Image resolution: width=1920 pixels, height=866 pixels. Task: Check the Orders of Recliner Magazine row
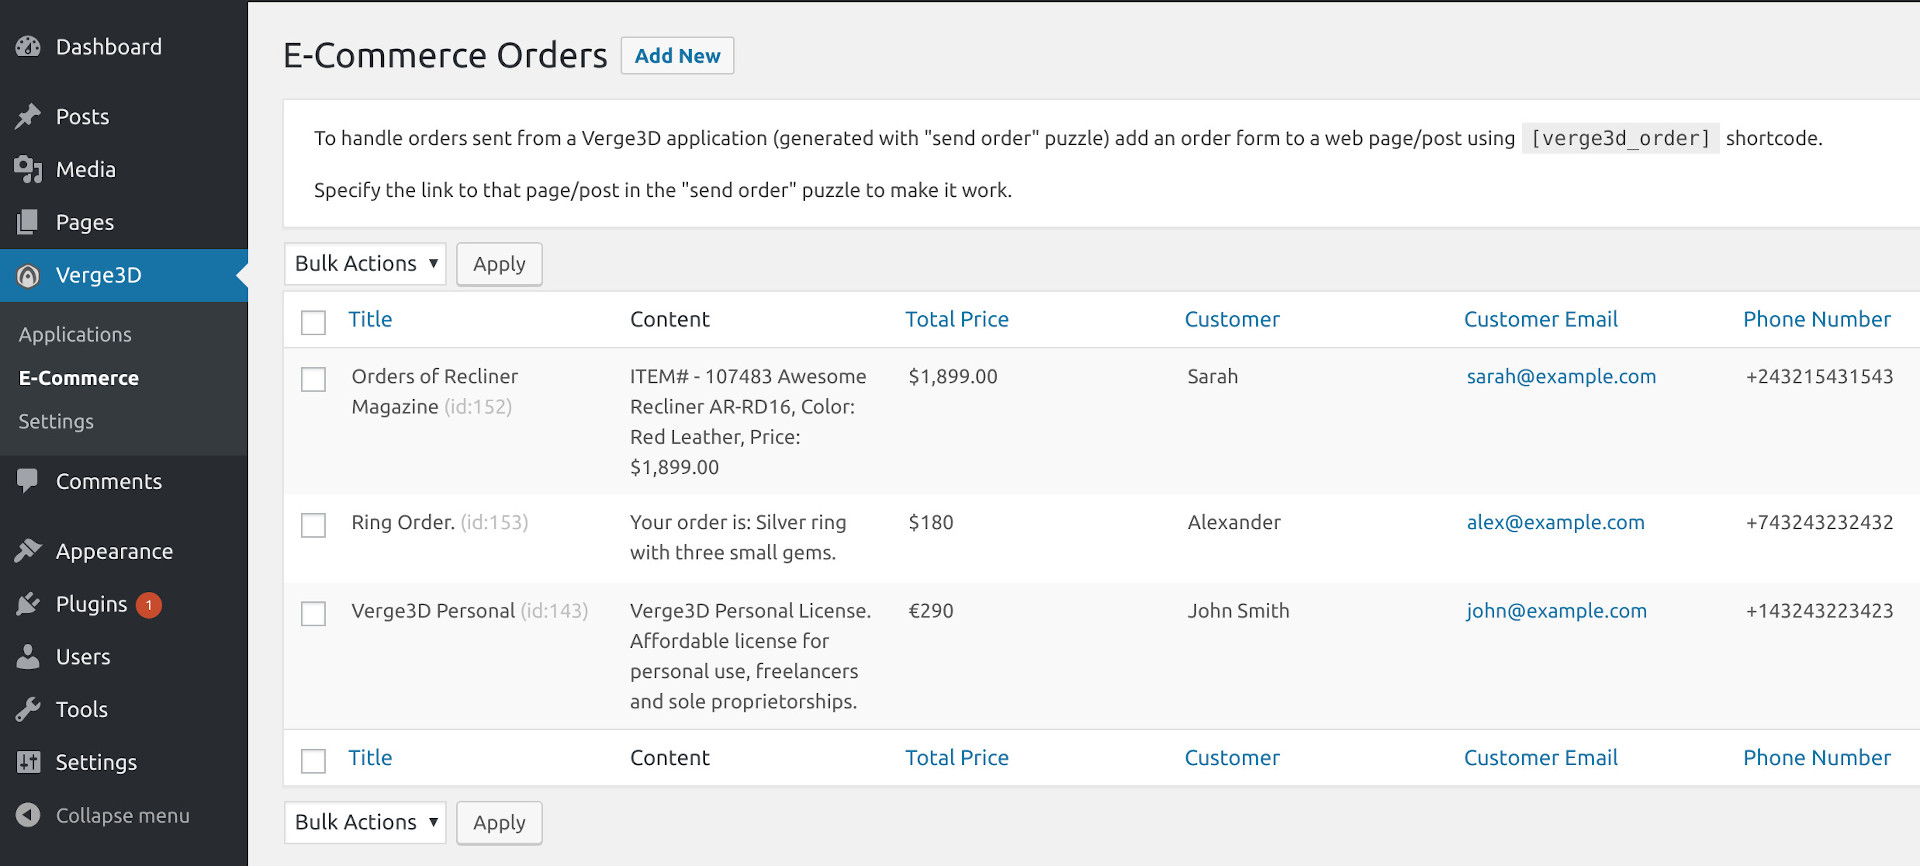pos(313,379)
